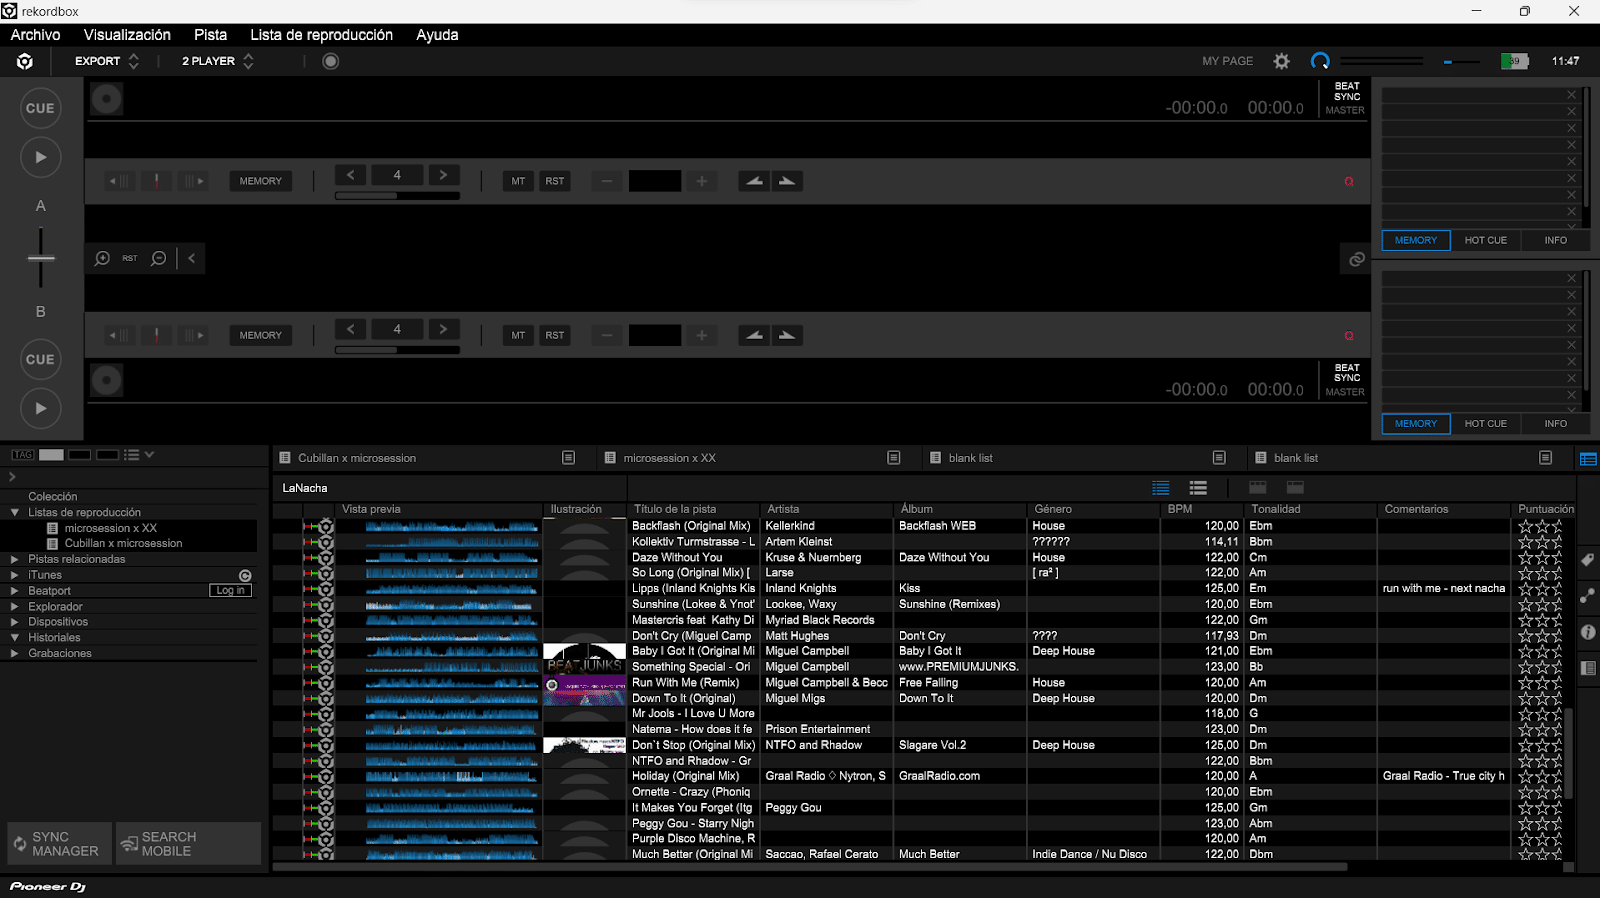Screen dimensions: 1600x898
Task: Open the tag panel icon on right sidebar
Action: (1588, 560)
